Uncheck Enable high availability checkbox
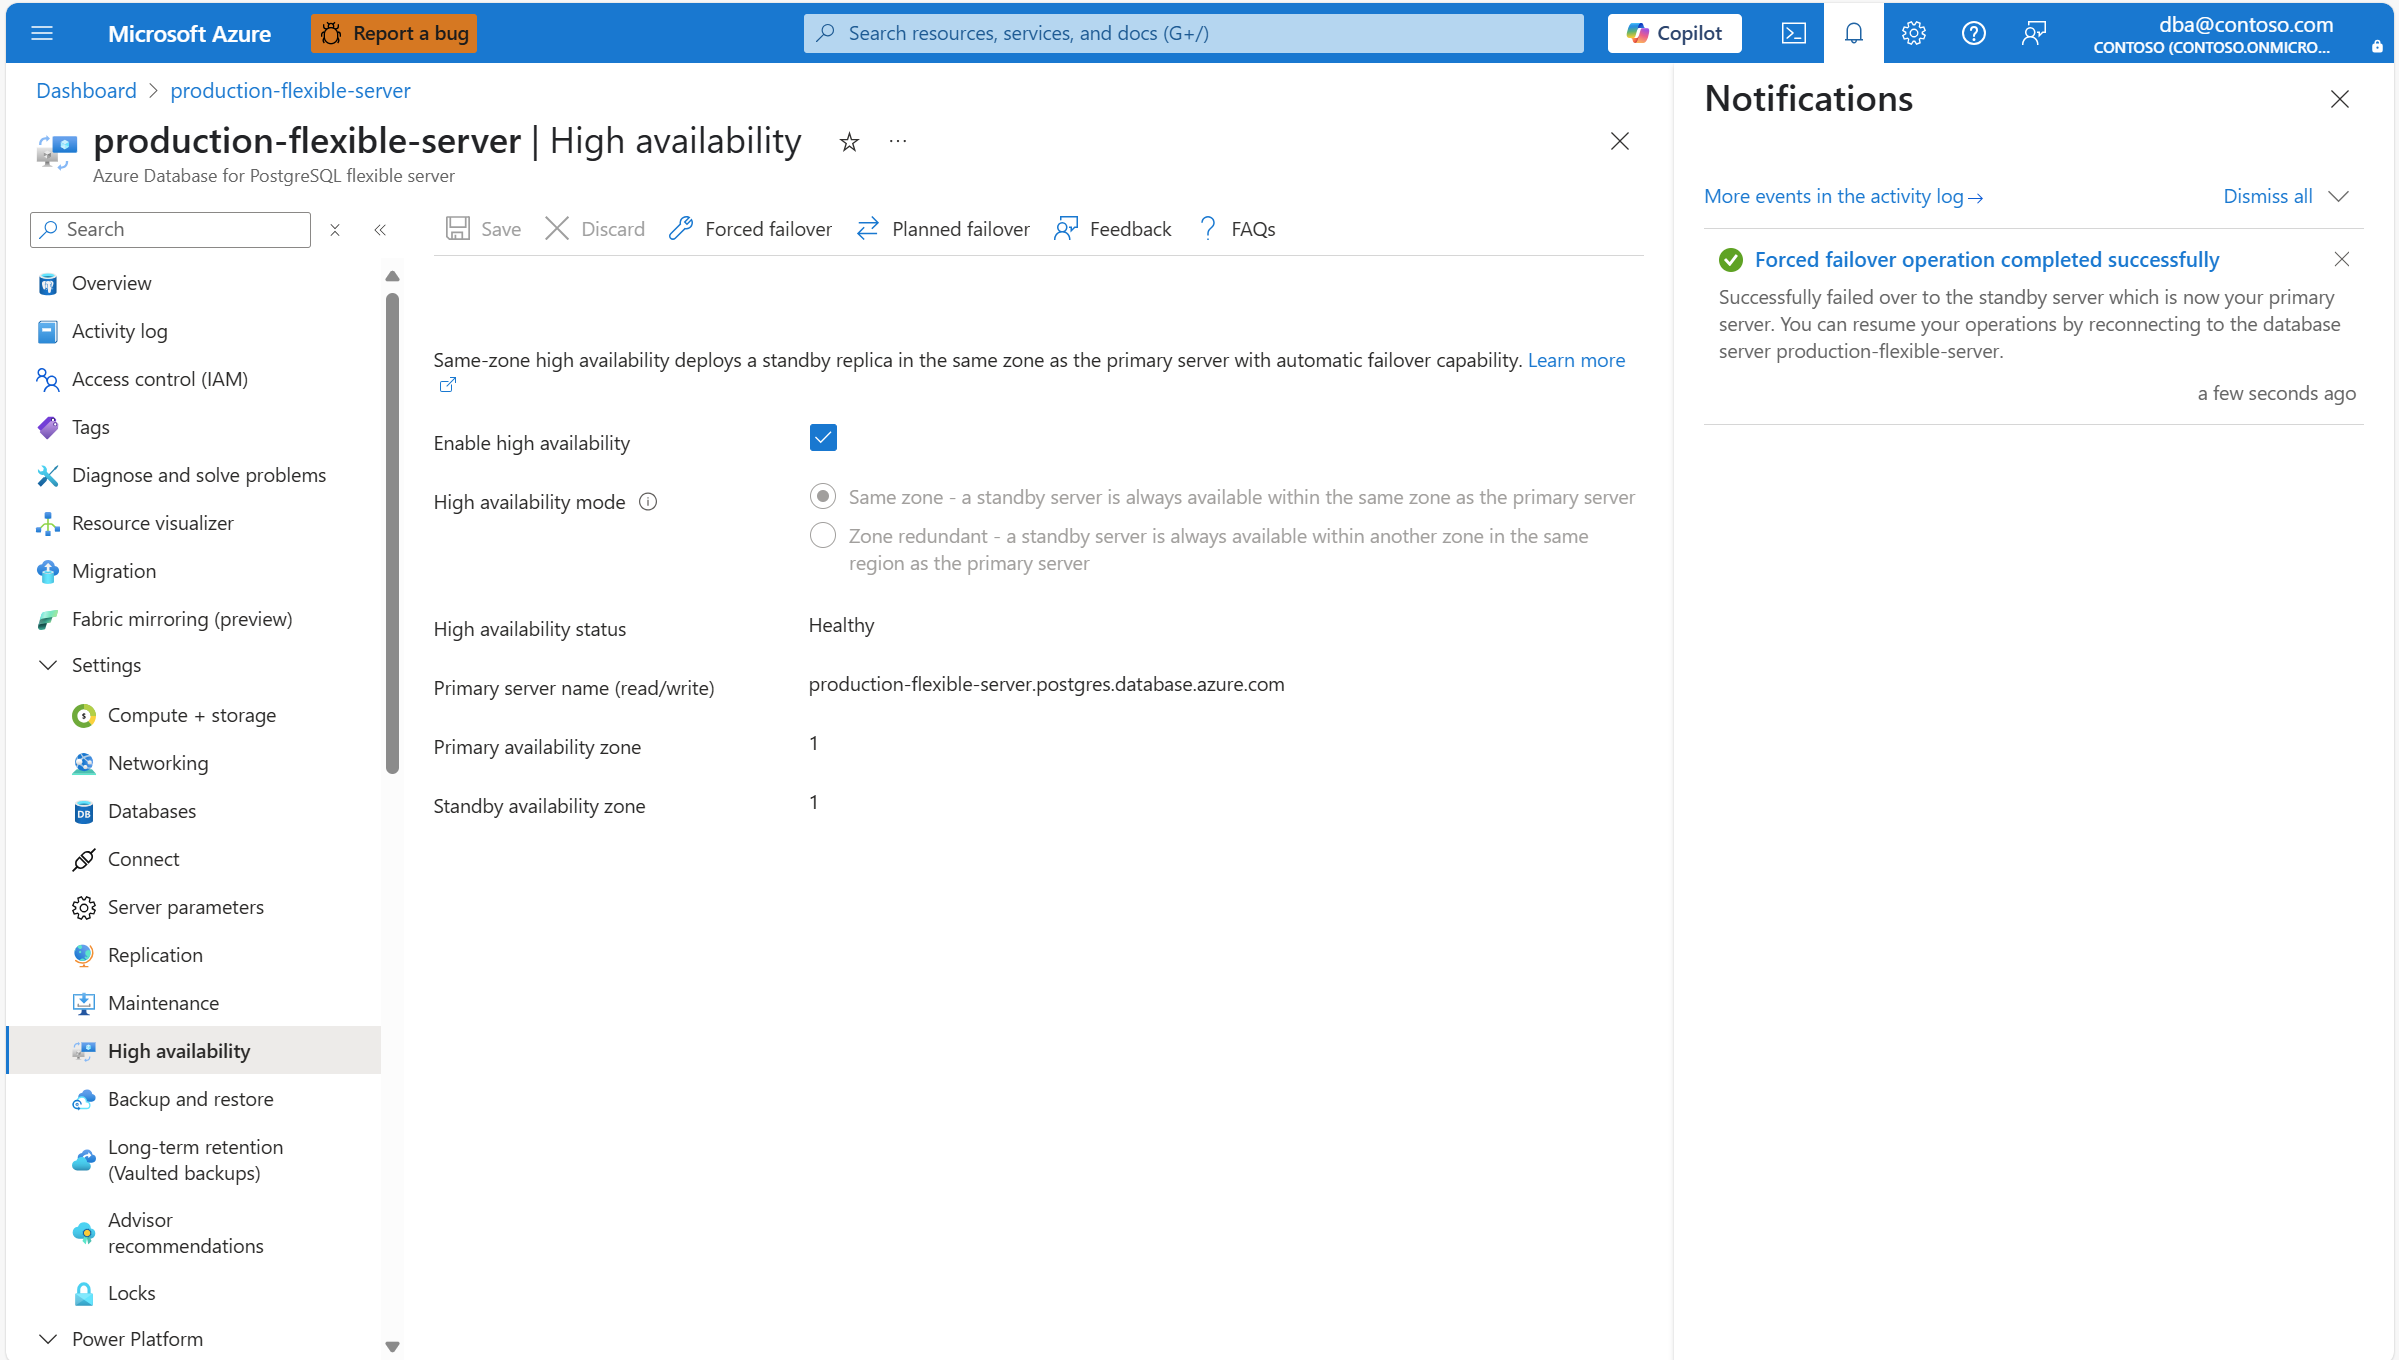Screen dimensions: 2399x1360 click(823, 438)
